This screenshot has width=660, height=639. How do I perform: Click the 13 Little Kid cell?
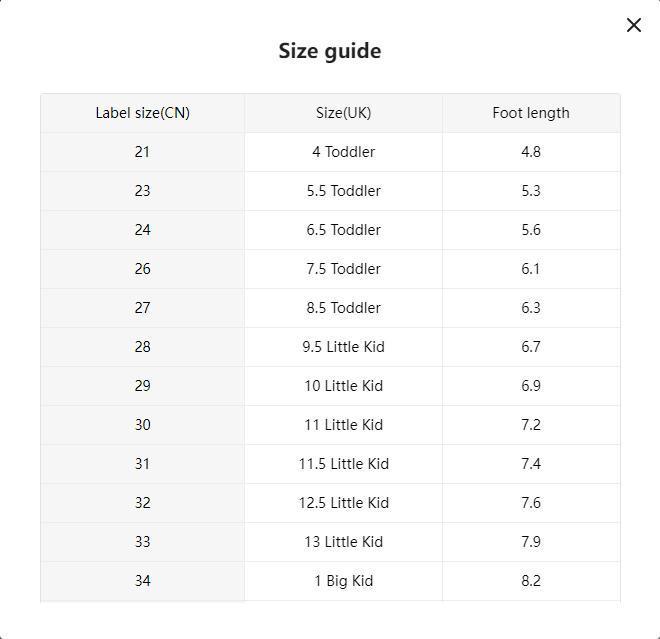(343, 542)
